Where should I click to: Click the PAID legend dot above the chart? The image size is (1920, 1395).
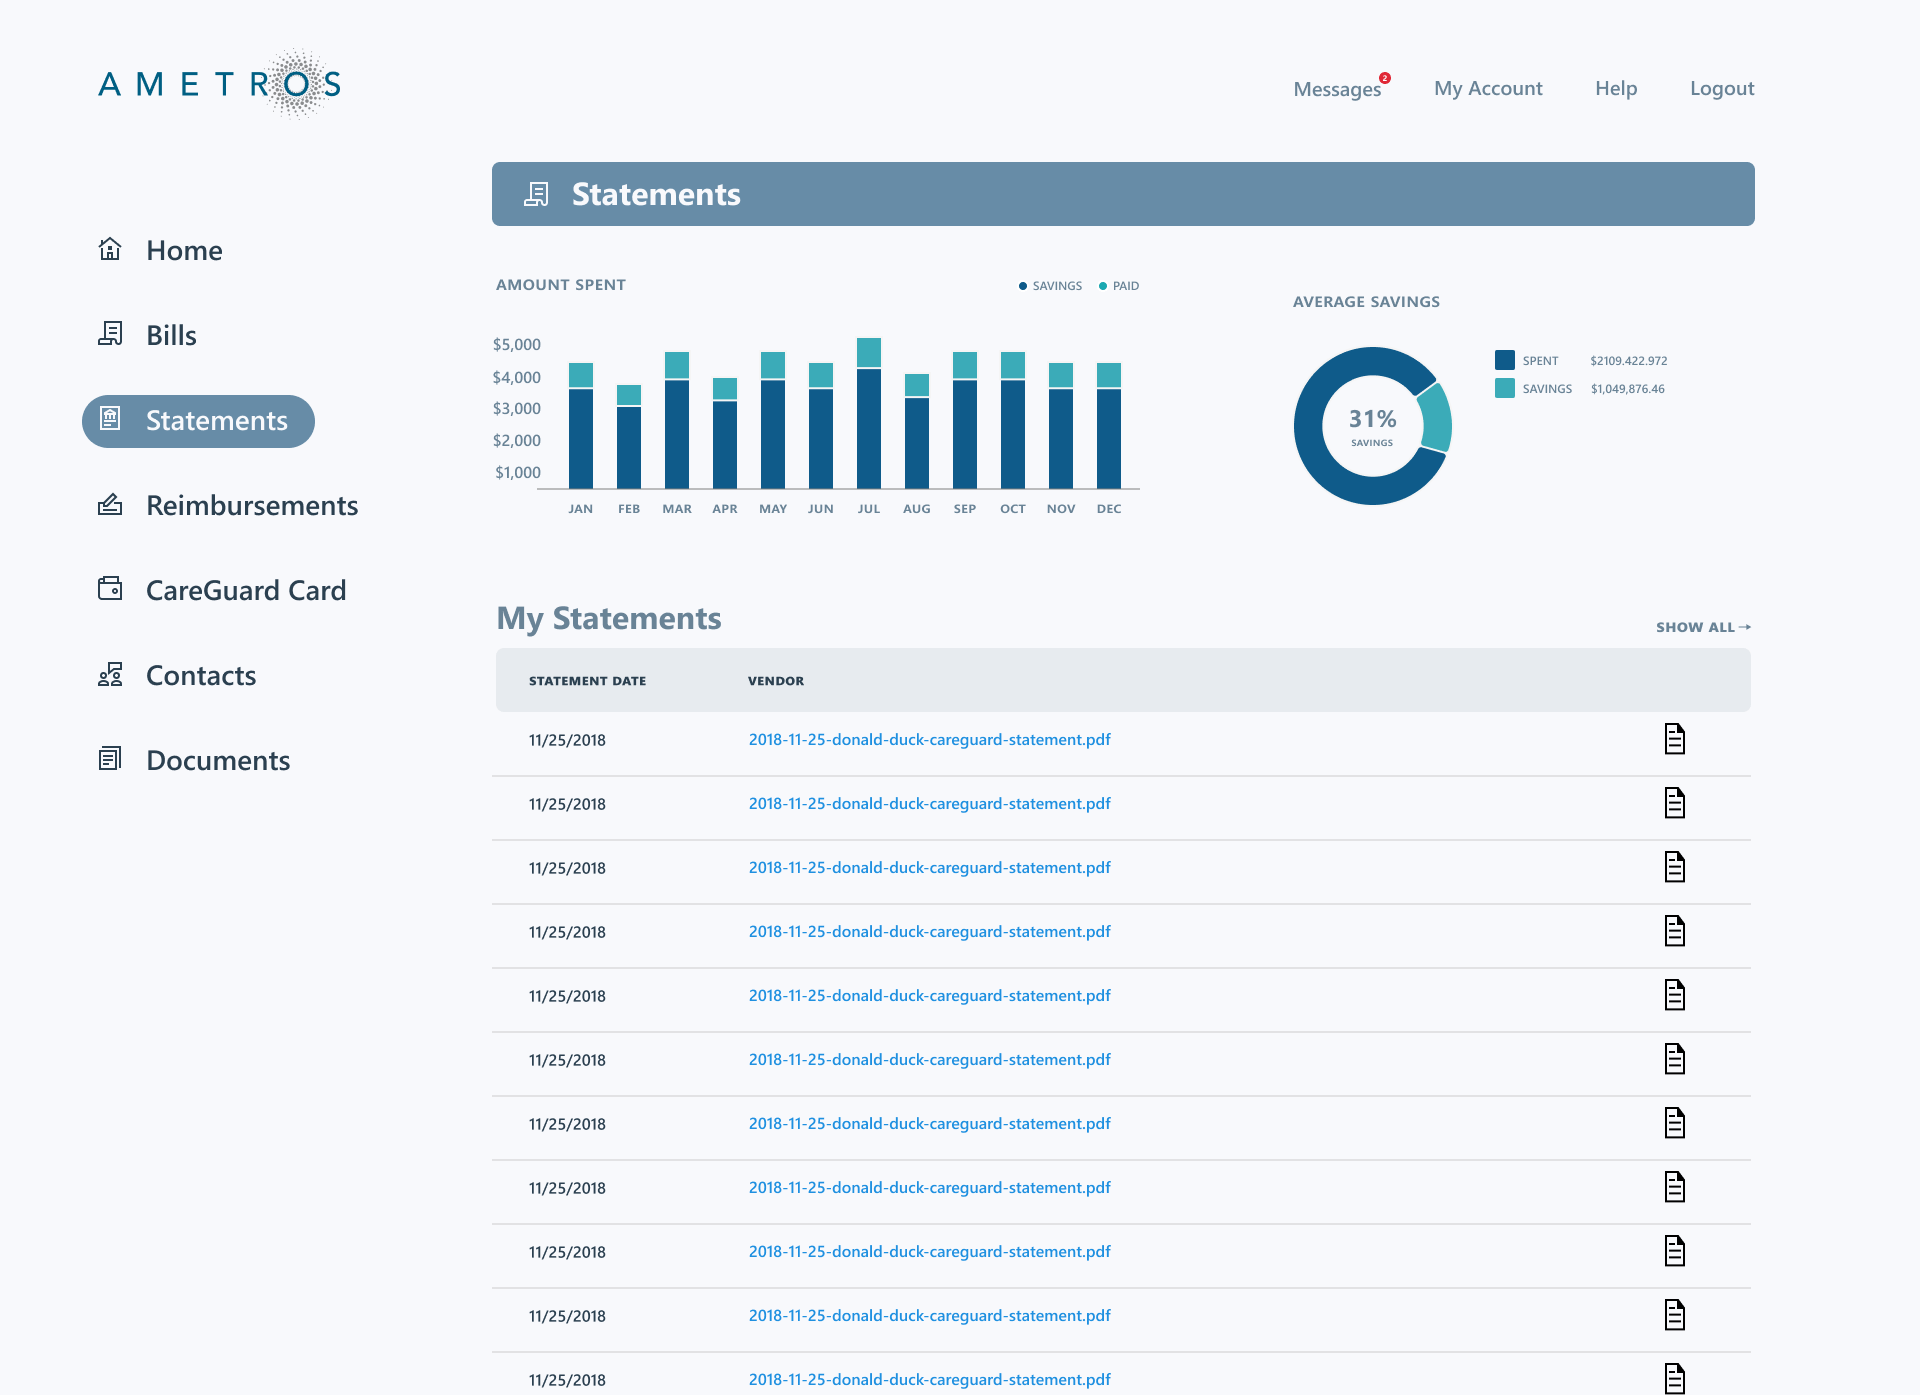pos(1103,286)
